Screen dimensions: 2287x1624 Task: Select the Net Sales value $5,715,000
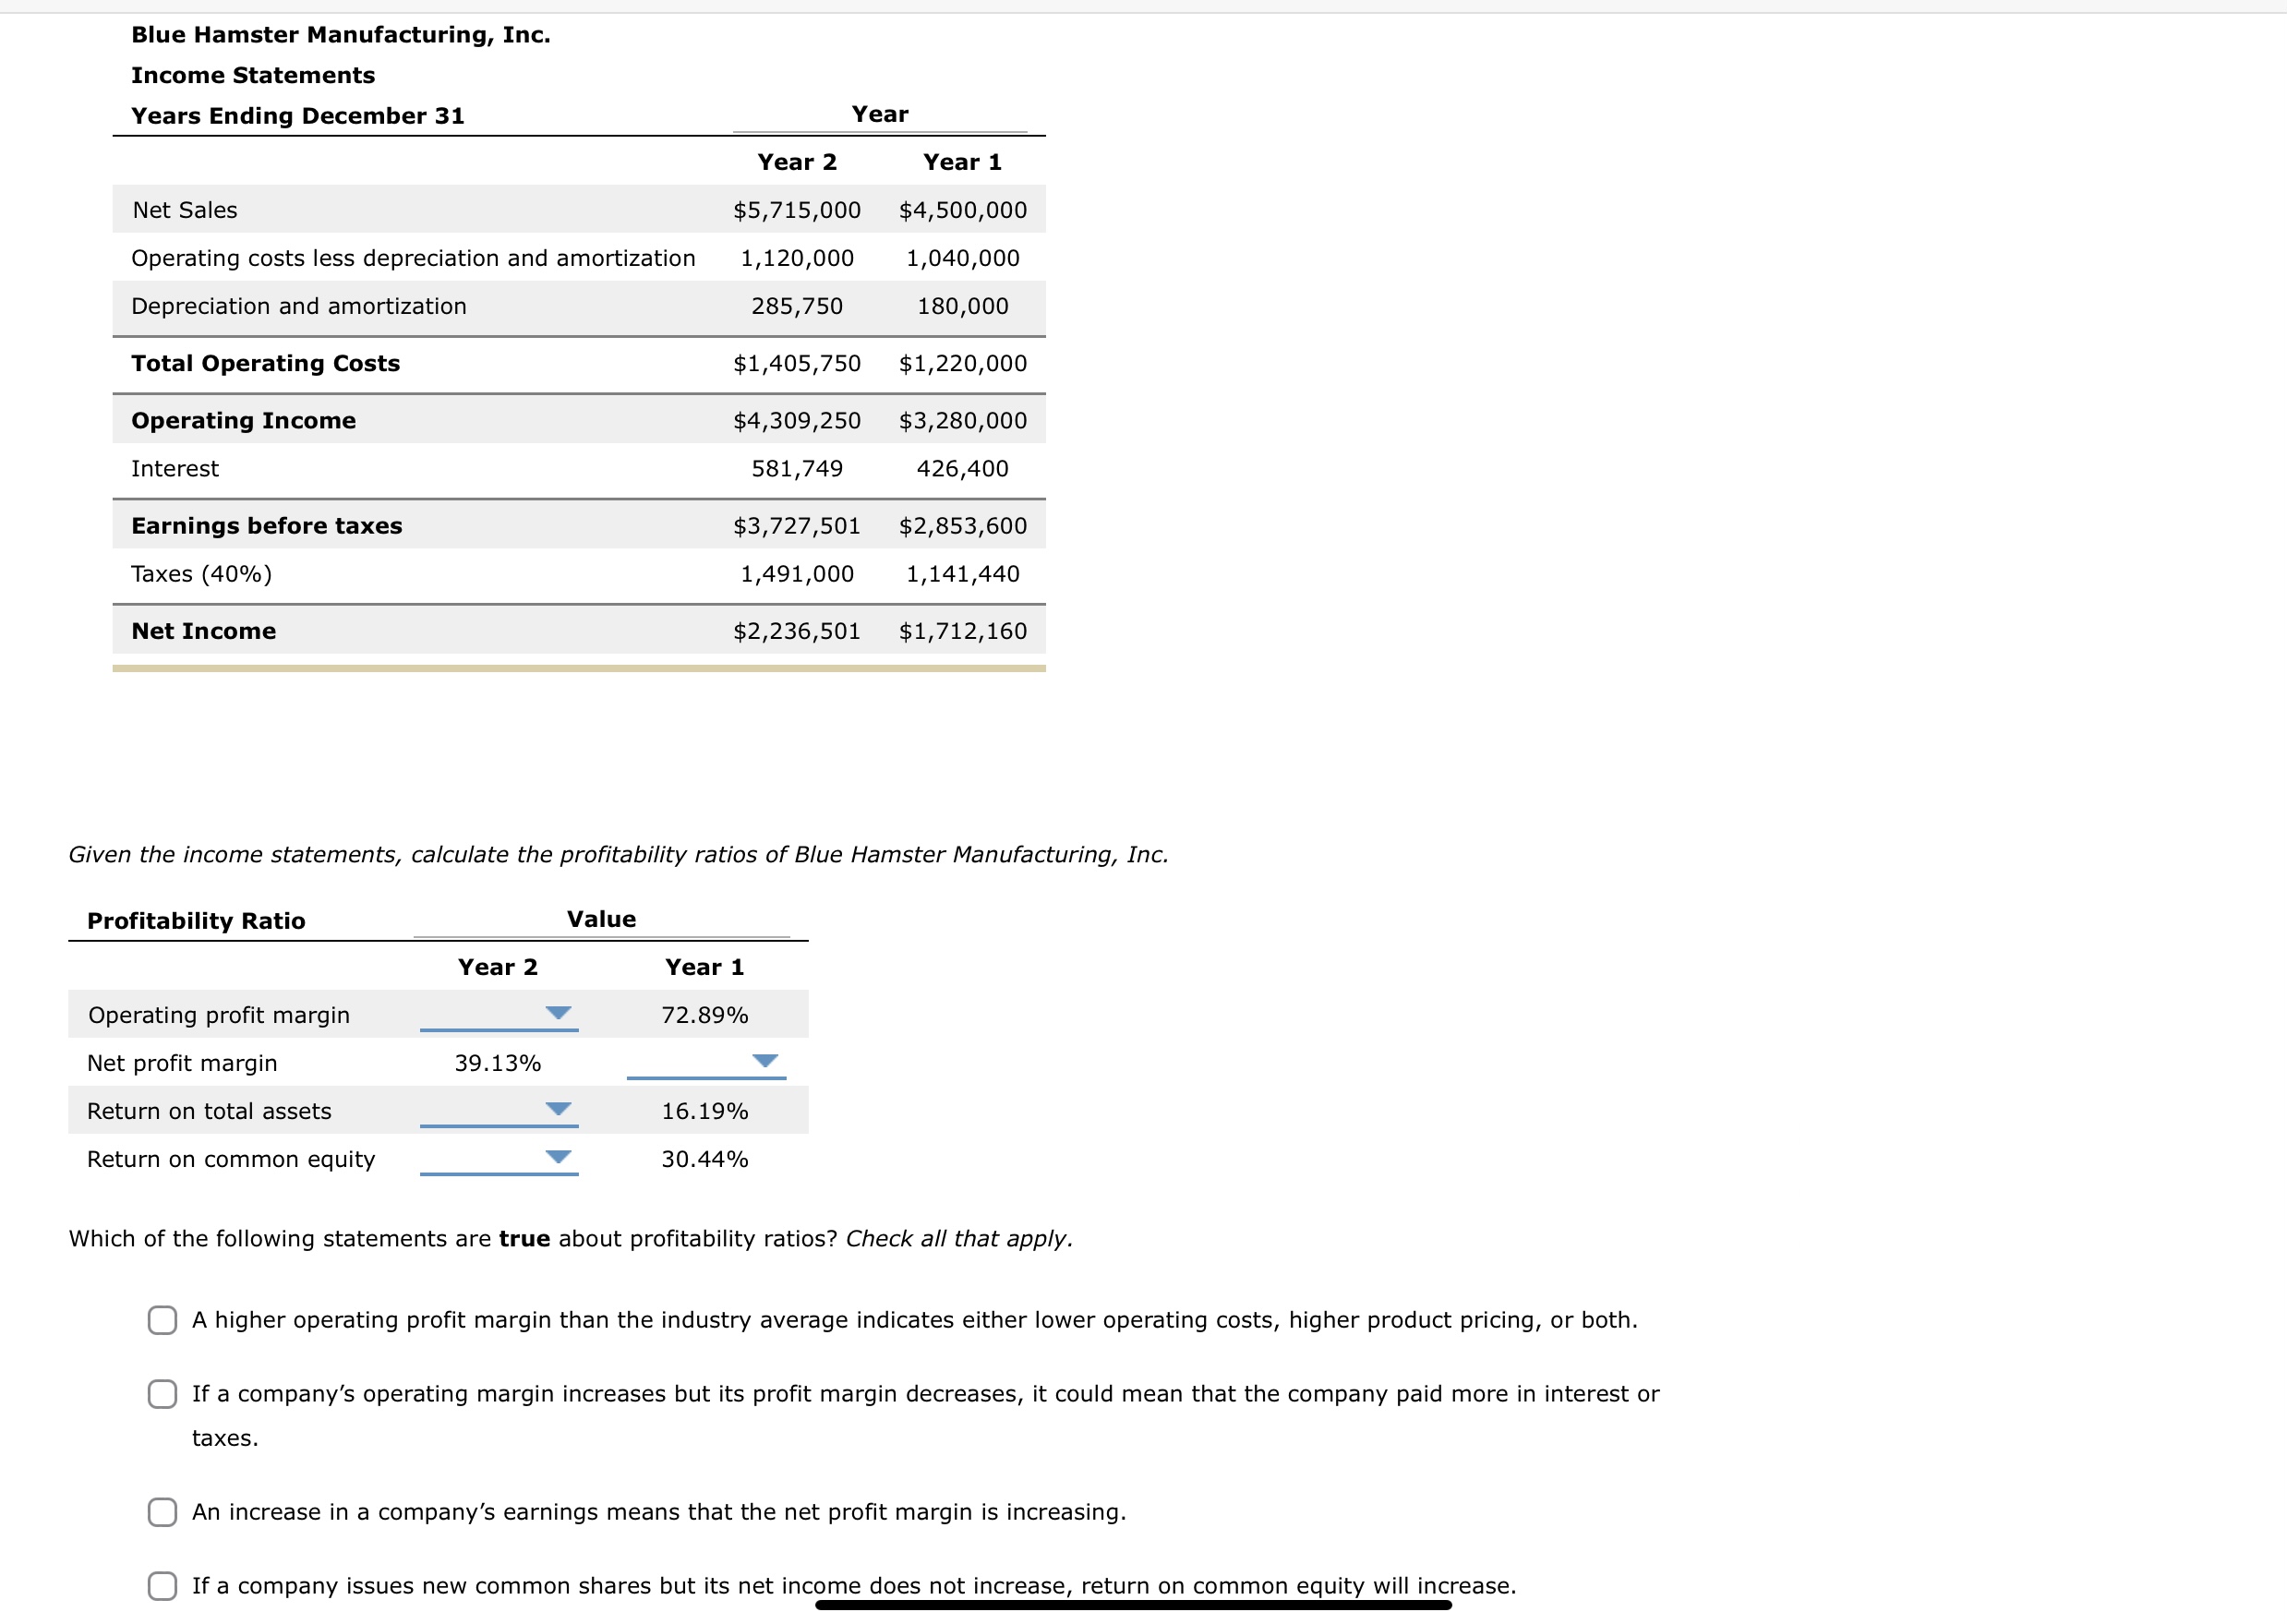795,210
